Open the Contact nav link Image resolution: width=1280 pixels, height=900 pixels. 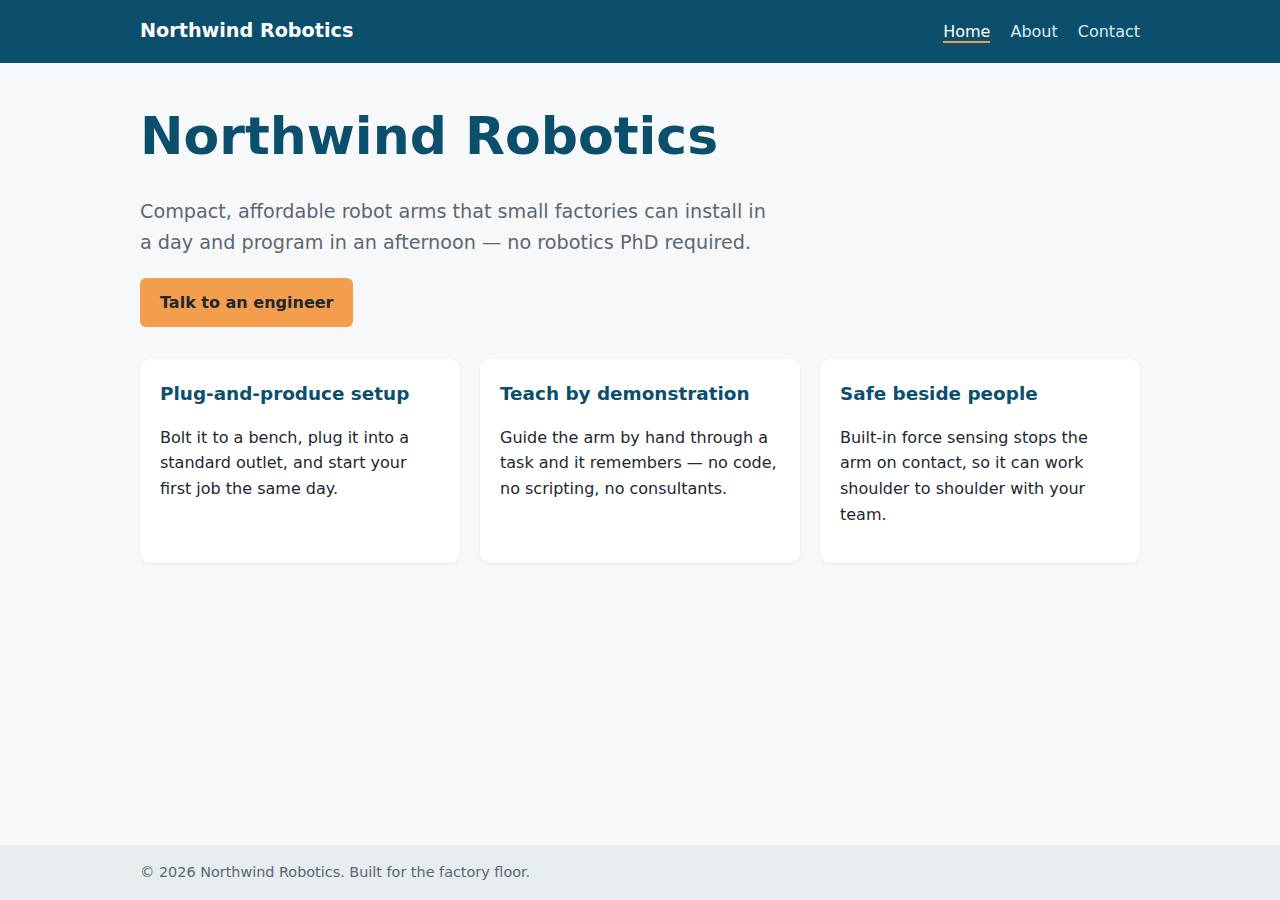pyautogui.click(x=1108, y=31)
